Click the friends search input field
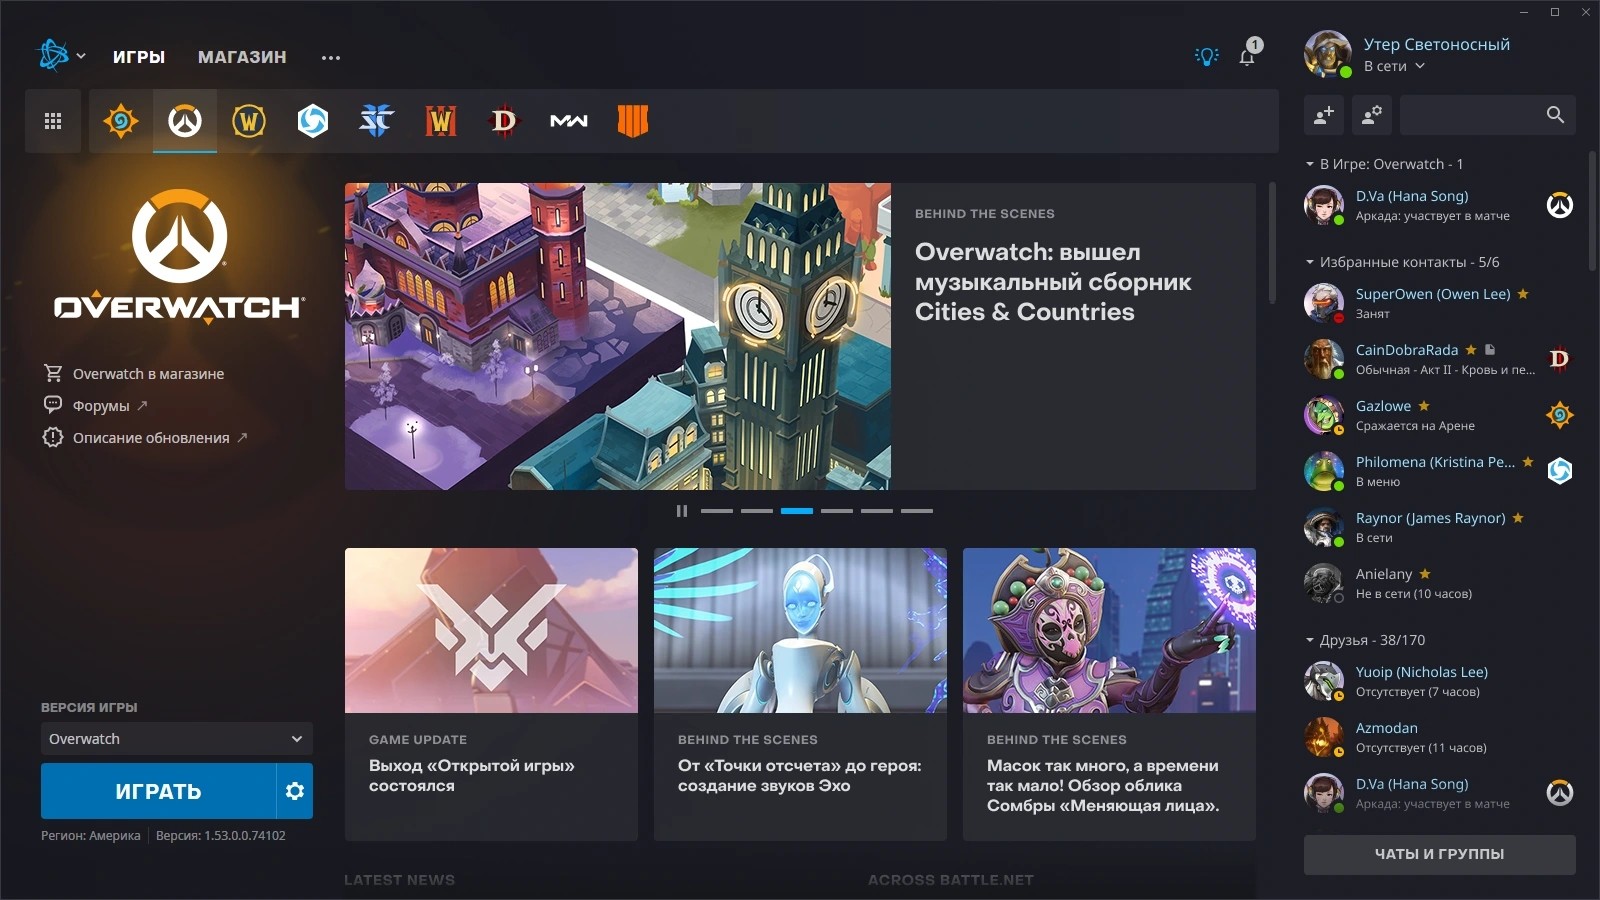 1470,115
